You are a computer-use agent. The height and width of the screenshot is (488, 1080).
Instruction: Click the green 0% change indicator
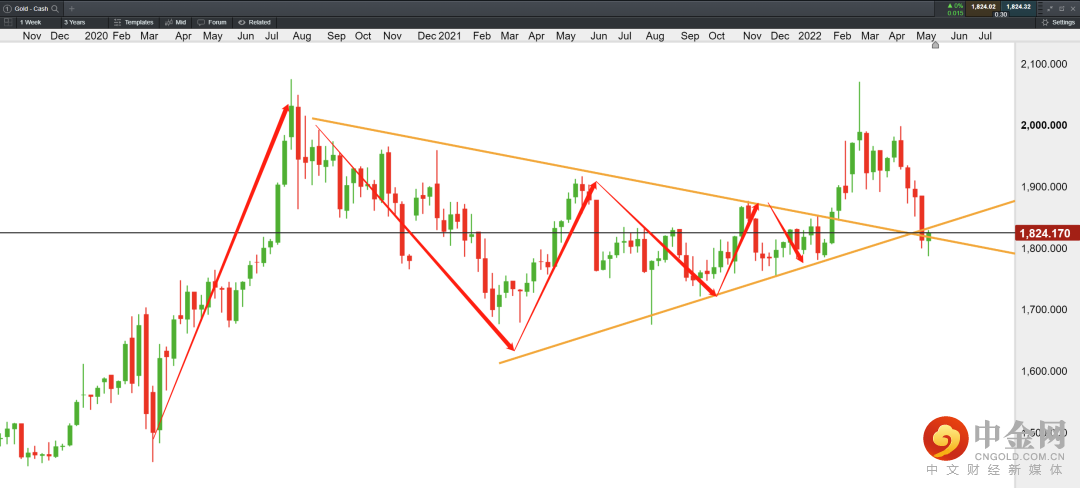pyautogui.click(x=955, y=6)
